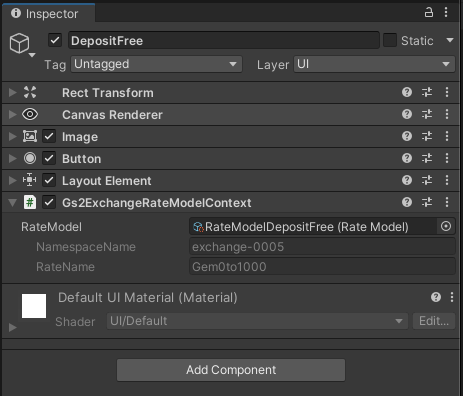The width and height of the screenshot is (463, 396).
Task: Expand the Default UI Material section
Action: 13,327
